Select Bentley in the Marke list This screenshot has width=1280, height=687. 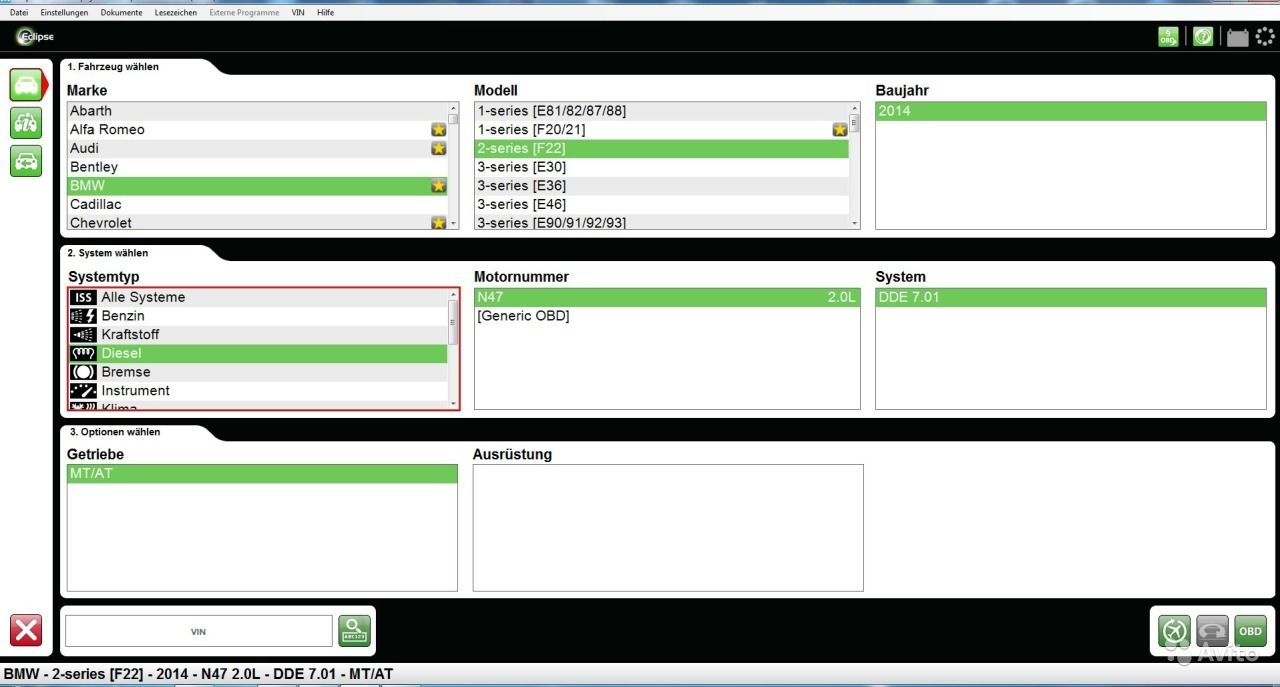[258, 167]
